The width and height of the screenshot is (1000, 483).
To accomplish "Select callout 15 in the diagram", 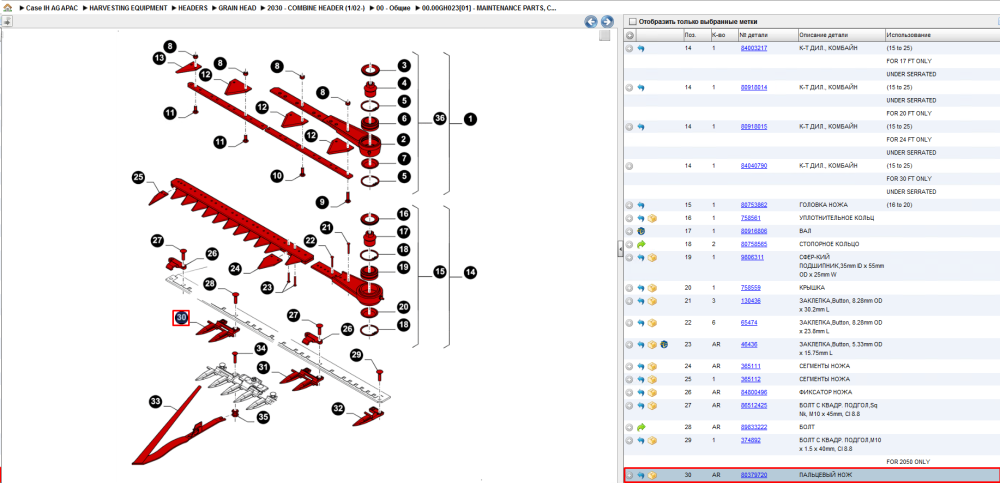I will (x=439, y=272).
